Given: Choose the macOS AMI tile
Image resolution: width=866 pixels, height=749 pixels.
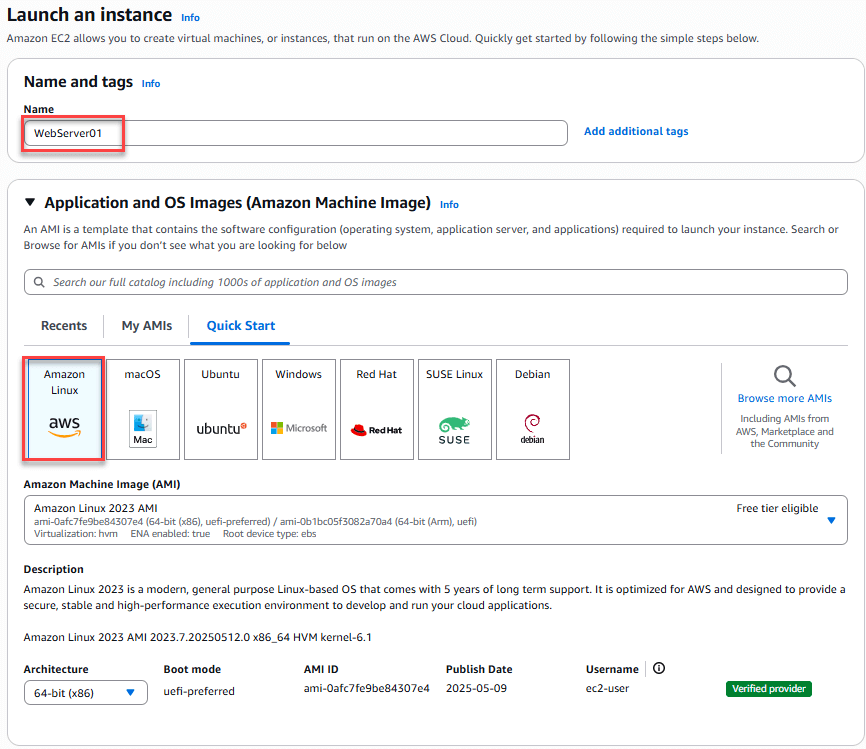Looking at the screenshot, I should (142, 408).
